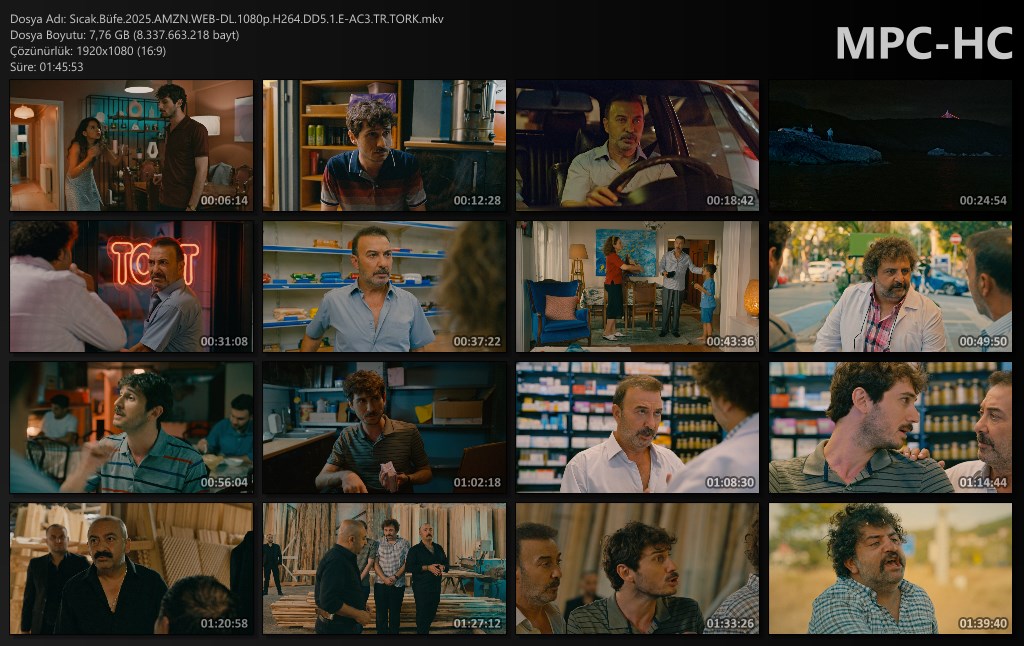
Task: Click the street scene thumbnail at 00:49:50
Action: point(890,286)
